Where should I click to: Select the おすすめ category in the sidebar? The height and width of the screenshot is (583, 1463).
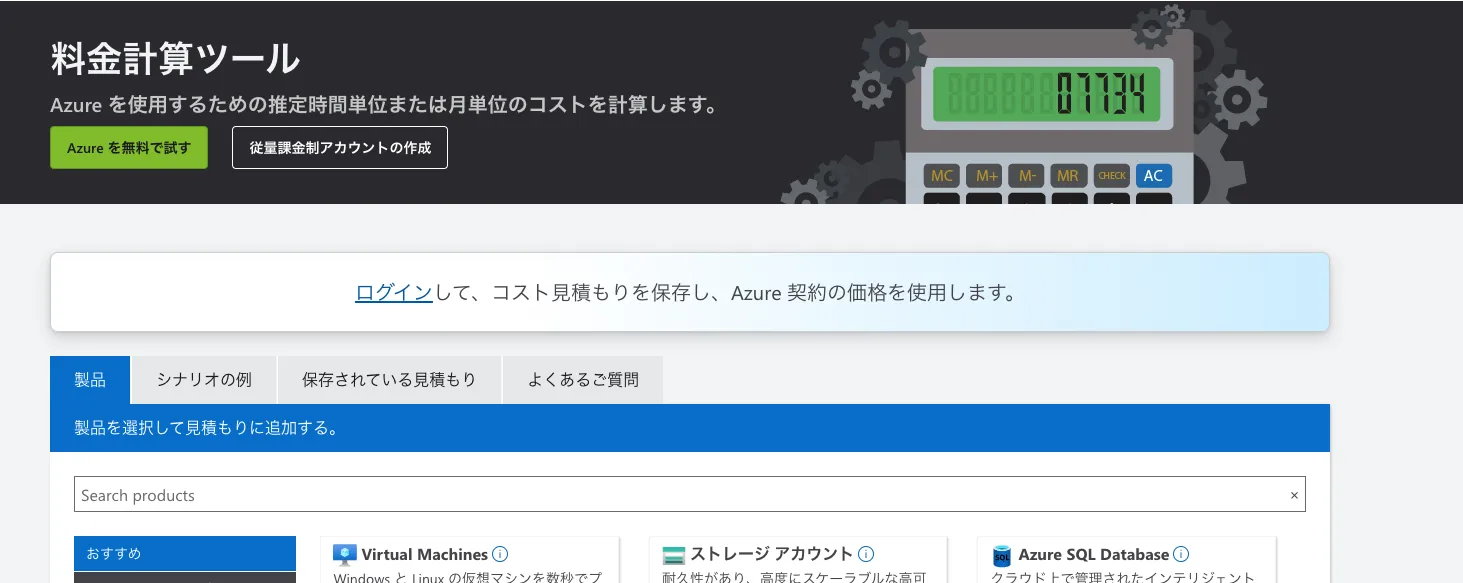[x=185, y=553]
